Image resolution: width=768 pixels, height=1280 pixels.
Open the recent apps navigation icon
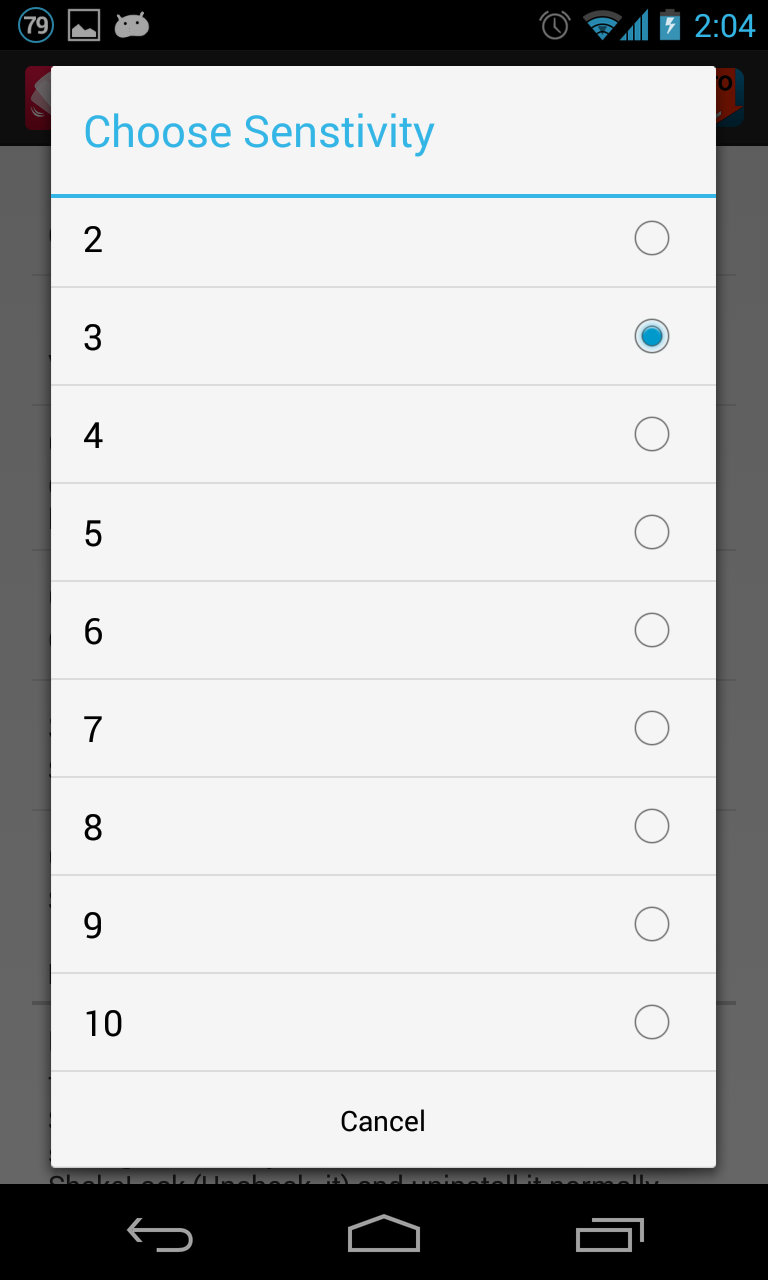coord(609,1234)
